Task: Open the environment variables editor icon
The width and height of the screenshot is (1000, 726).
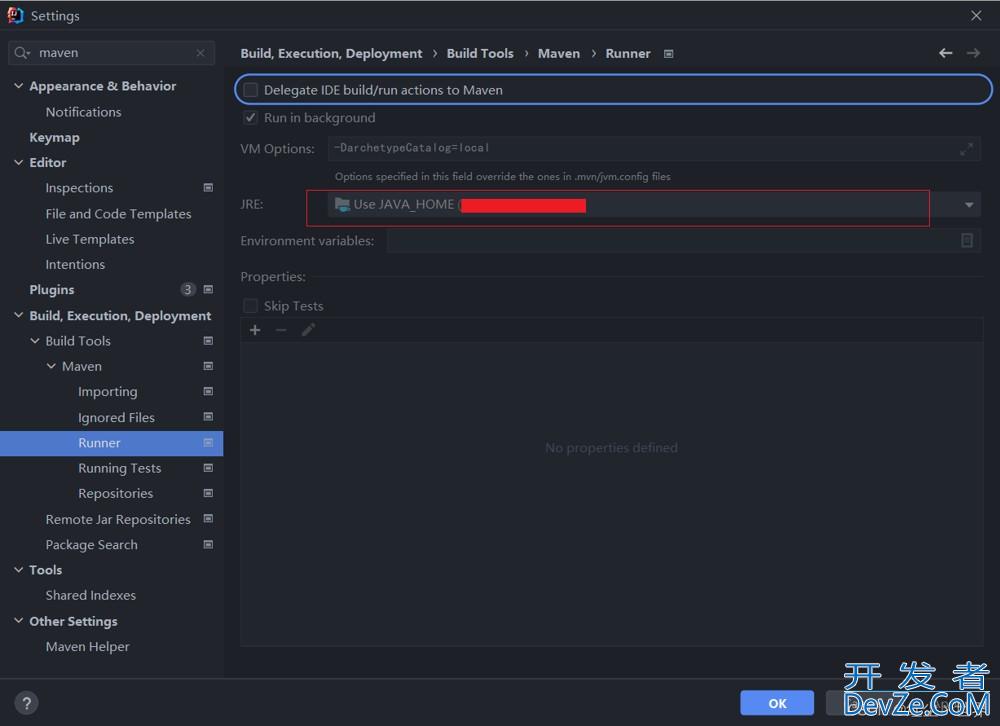Action: click(x=967, y=241)
